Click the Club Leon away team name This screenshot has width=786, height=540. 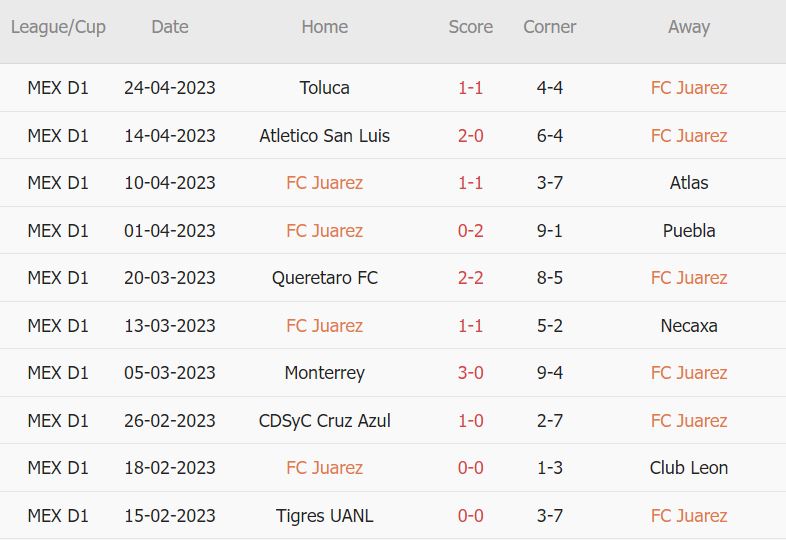click(x=689, y=468)
